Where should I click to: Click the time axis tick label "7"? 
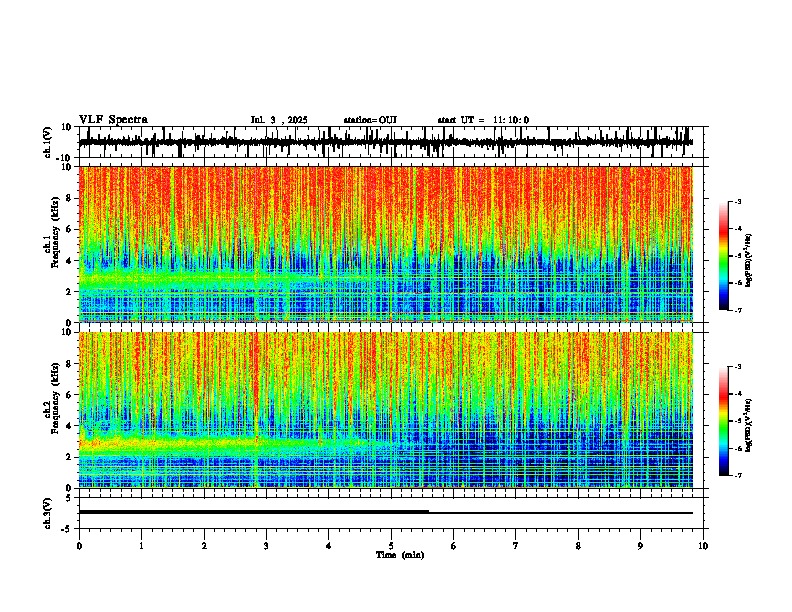point(516,546)
